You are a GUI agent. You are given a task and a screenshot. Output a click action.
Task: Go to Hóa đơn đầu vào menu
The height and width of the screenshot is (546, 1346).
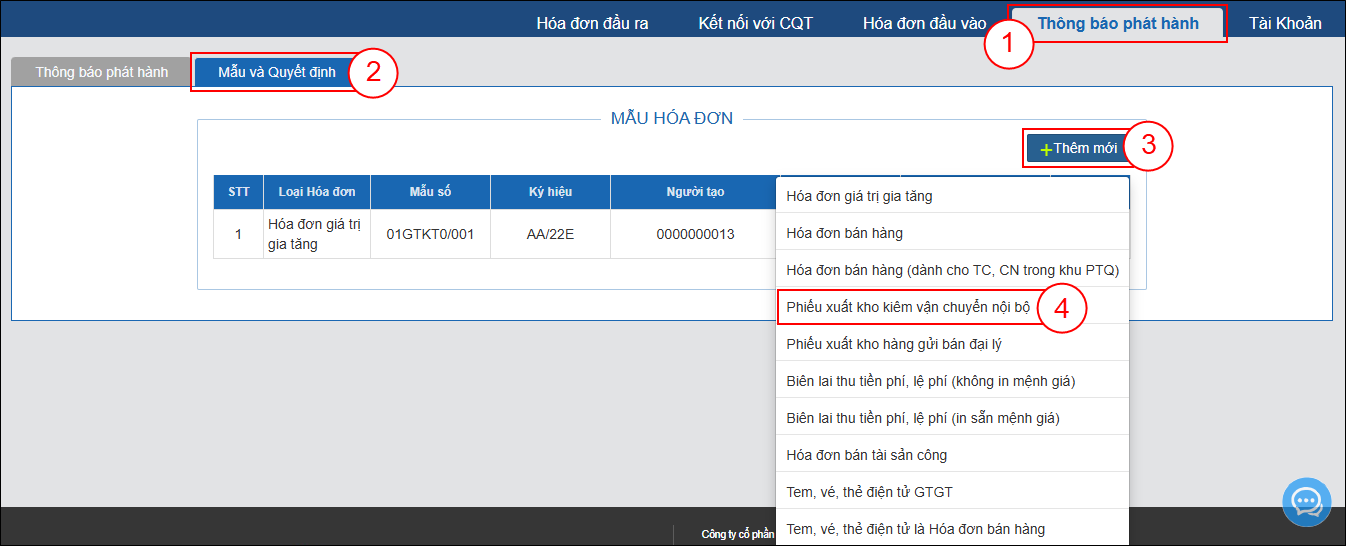924,23
